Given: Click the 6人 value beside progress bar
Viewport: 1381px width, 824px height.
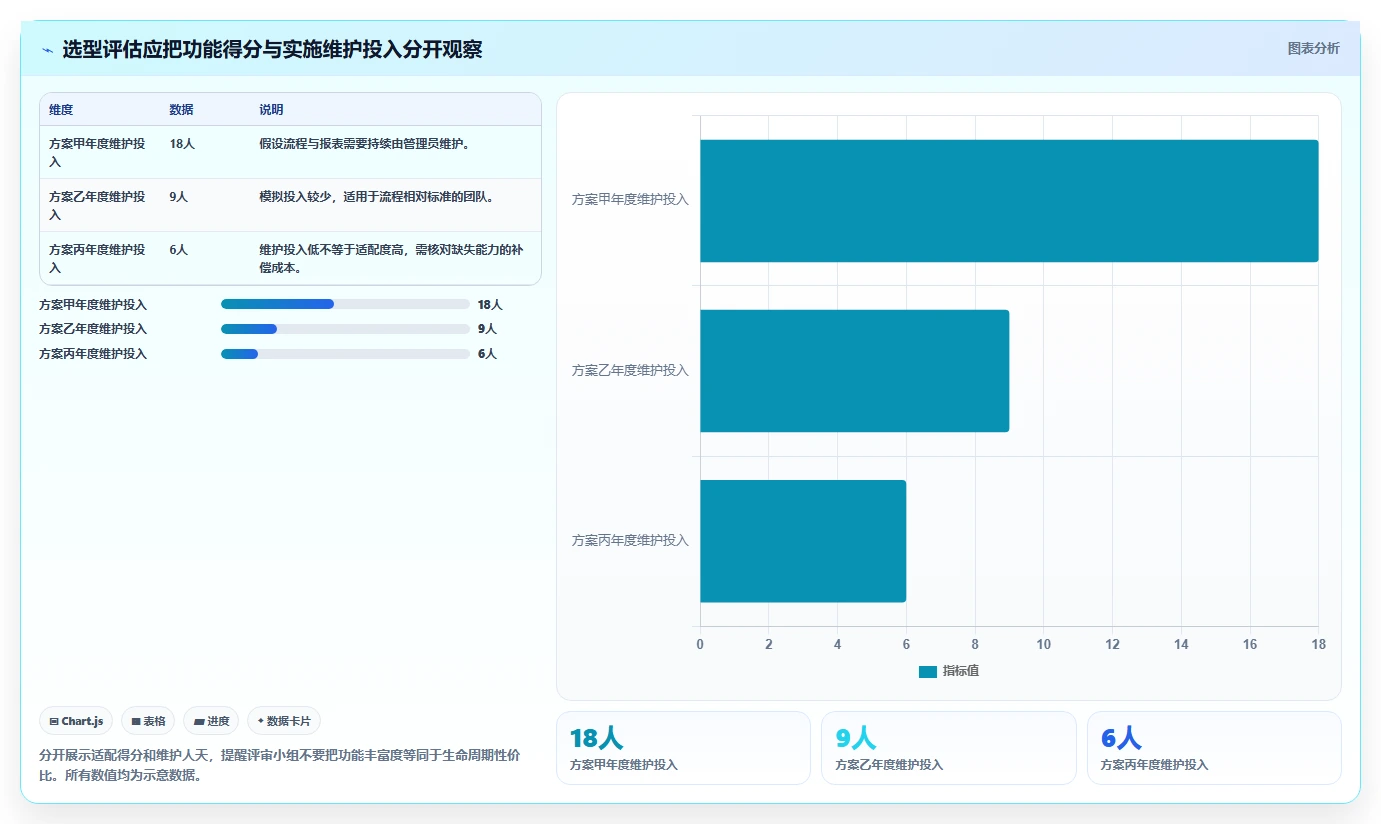Looking at the screenshot, I should click(x=487, y=353).
